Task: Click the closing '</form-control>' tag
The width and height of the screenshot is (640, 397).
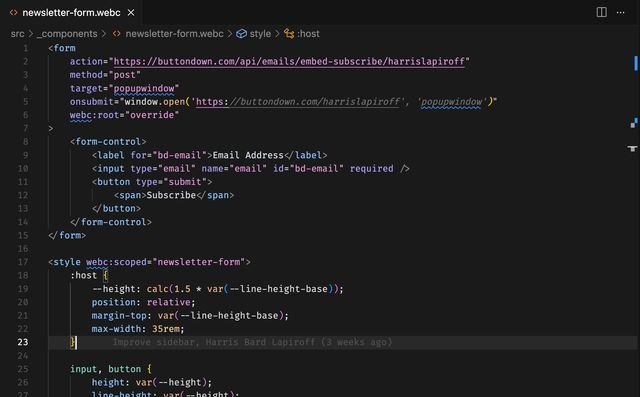Action: pyautogui.click(x=111, y=222)
